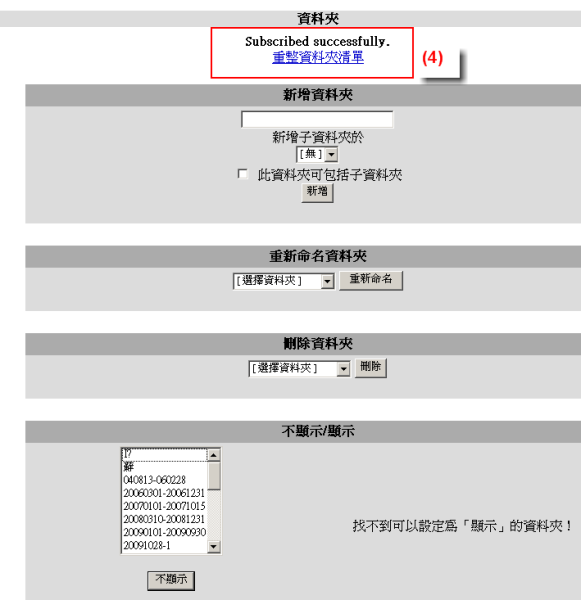
Task: Click the folder list scrollbar thumb
Action: (x=214, y=476)
